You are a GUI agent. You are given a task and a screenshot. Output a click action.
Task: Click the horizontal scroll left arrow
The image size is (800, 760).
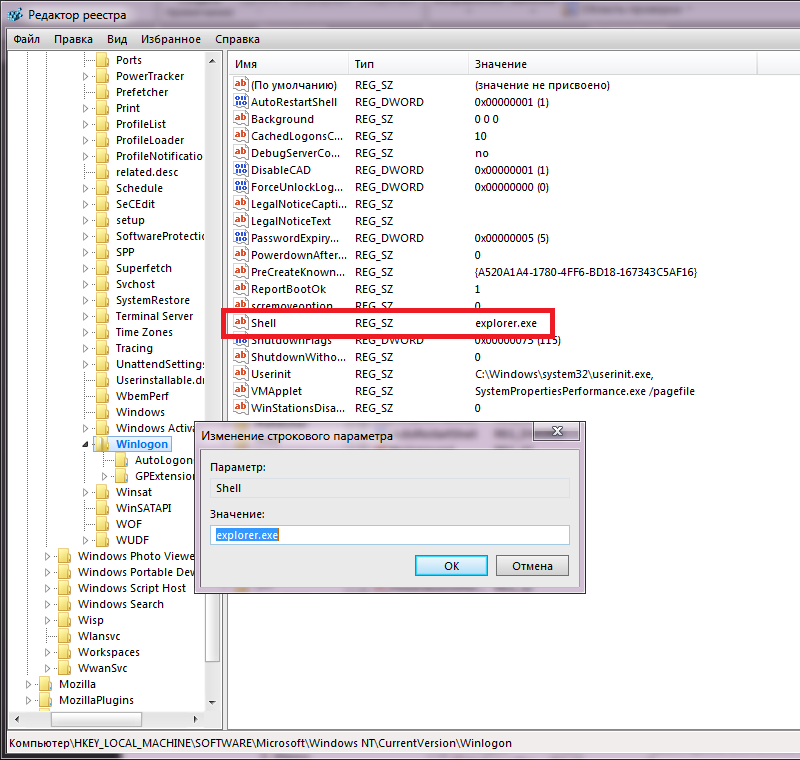17,719
